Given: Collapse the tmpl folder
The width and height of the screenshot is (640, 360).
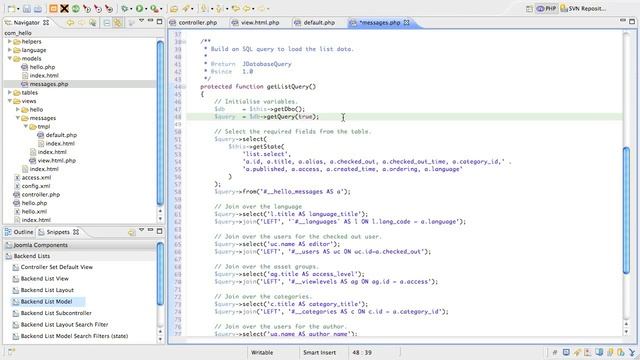Looking at the screenshot, I should point(26,127).
